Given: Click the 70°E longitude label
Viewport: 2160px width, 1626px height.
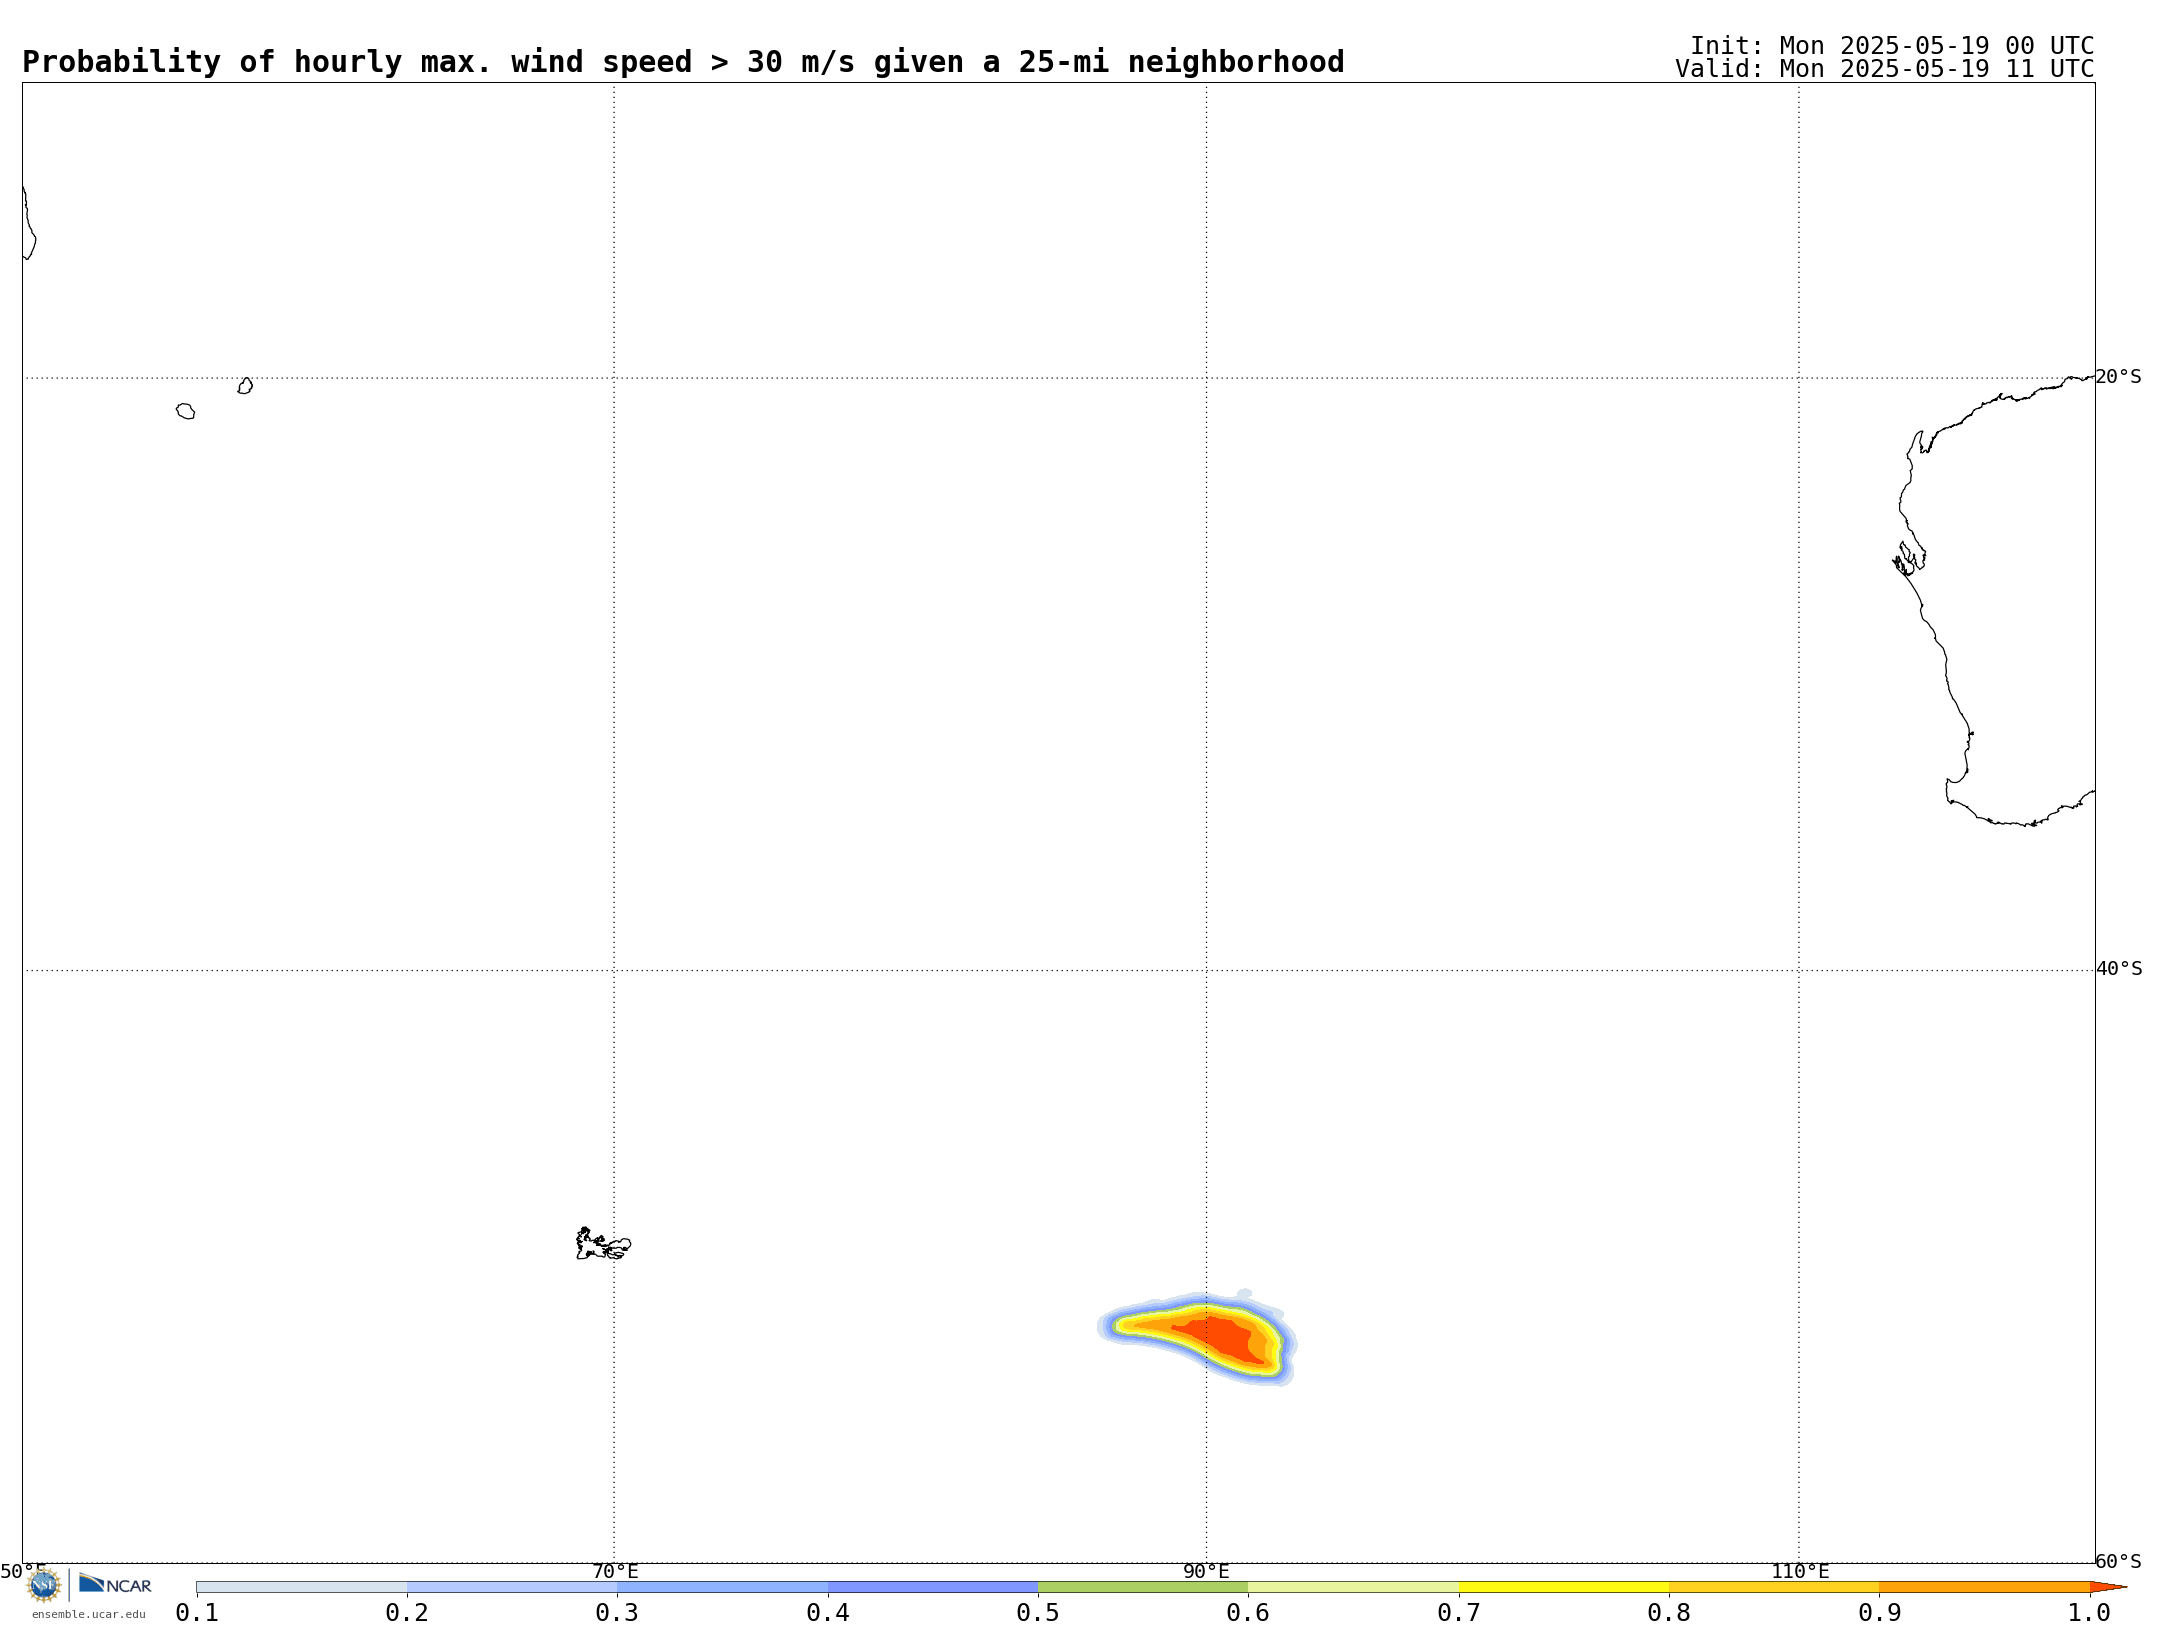Looking at the screenshot, I should pos(614,1572).
